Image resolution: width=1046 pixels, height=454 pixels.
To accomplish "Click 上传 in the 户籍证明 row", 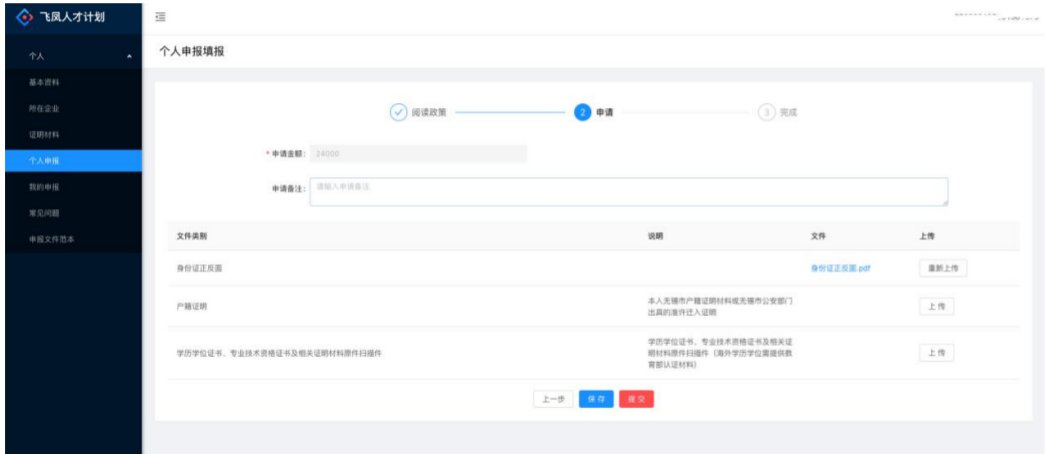I will coord(936,307).
